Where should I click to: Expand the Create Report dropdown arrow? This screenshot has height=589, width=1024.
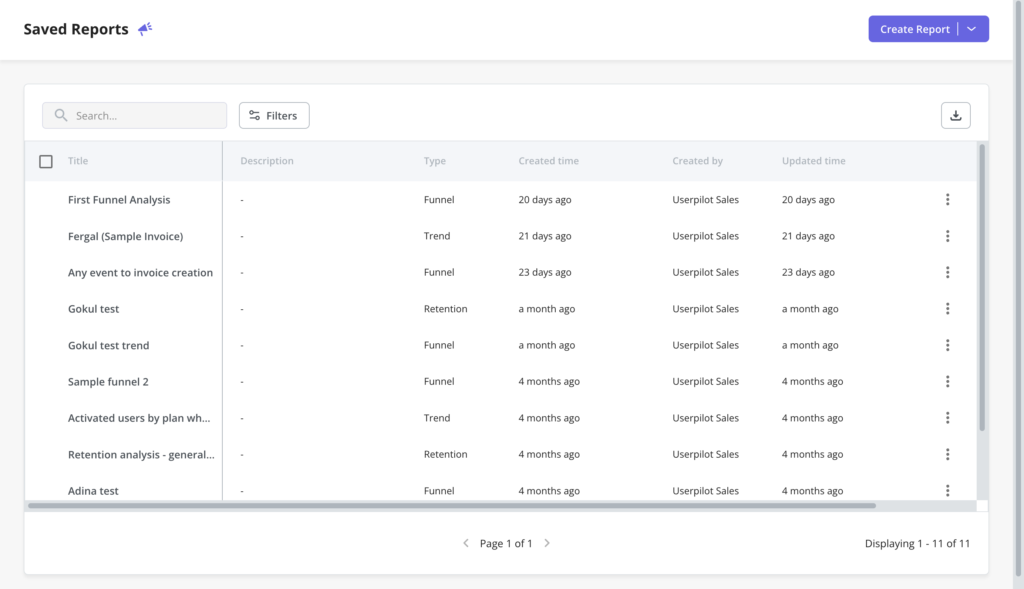(x=972, y=29)
